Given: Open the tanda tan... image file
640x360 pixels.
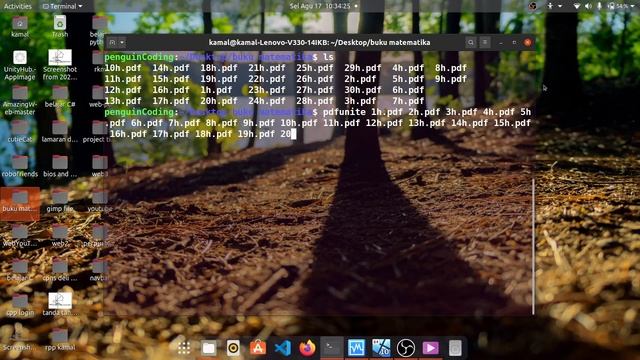Looking at the screenshot, I should tap(60, 304).
